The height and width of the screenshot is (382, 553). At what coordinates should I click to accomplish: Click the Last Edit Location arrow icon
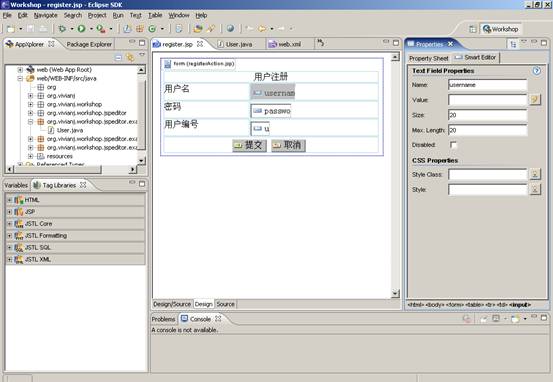[249, 29]
